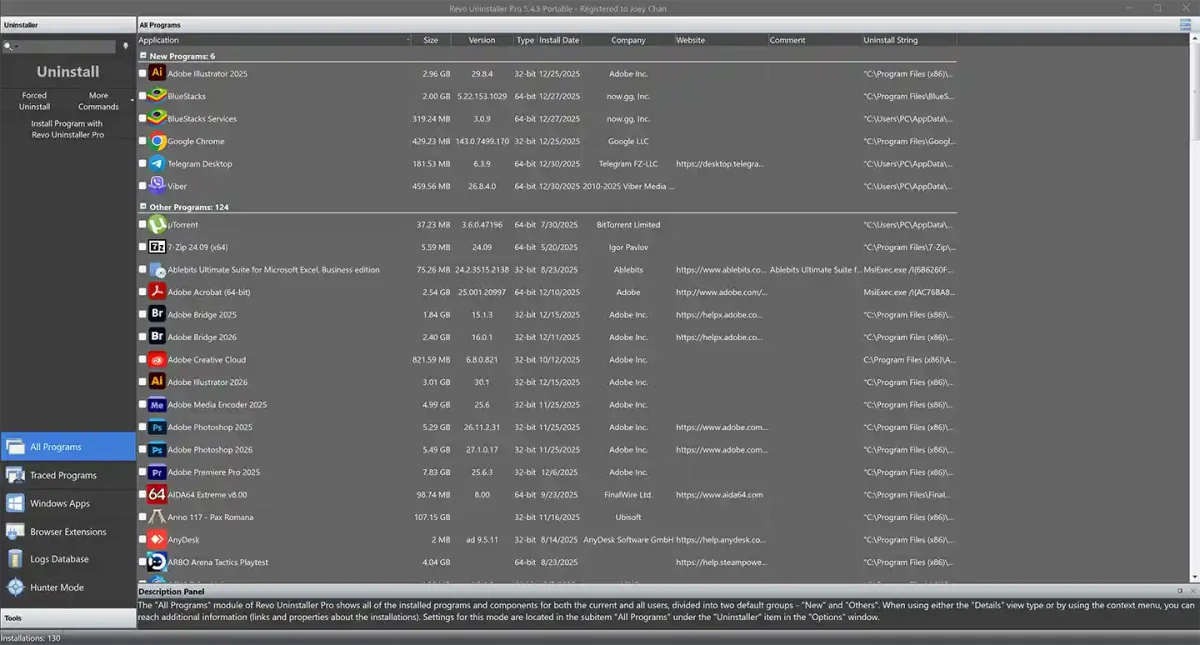Click the Forced Uninstall command
Image resolution: width=1200 pixels, height=645 pixels.
[x=34, y=100]
